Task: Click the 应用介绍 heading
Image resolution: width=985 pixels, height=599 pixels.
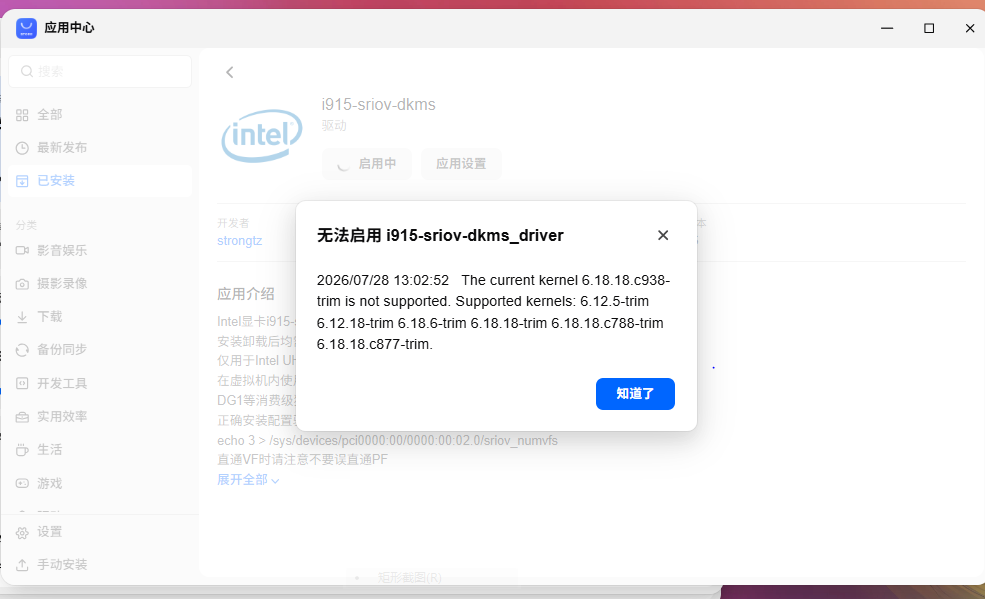Action: [x=246, y=294]
